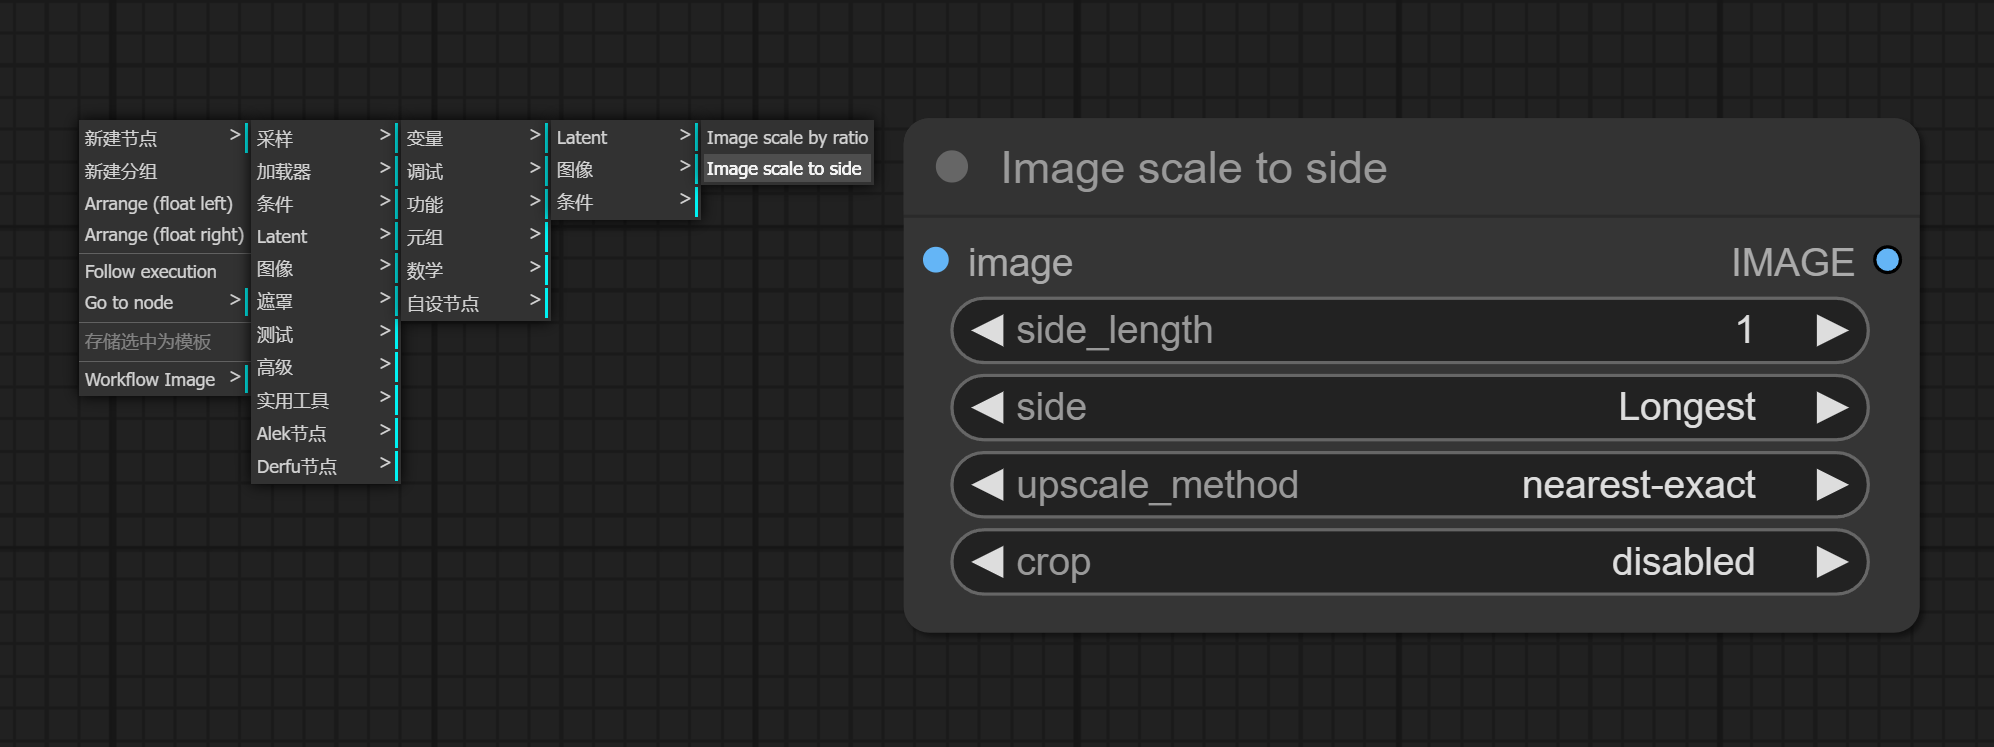This screenshot has width=1994, height=747.
Task: Select Image scale to side menu entry
Action: pos(783,169)
